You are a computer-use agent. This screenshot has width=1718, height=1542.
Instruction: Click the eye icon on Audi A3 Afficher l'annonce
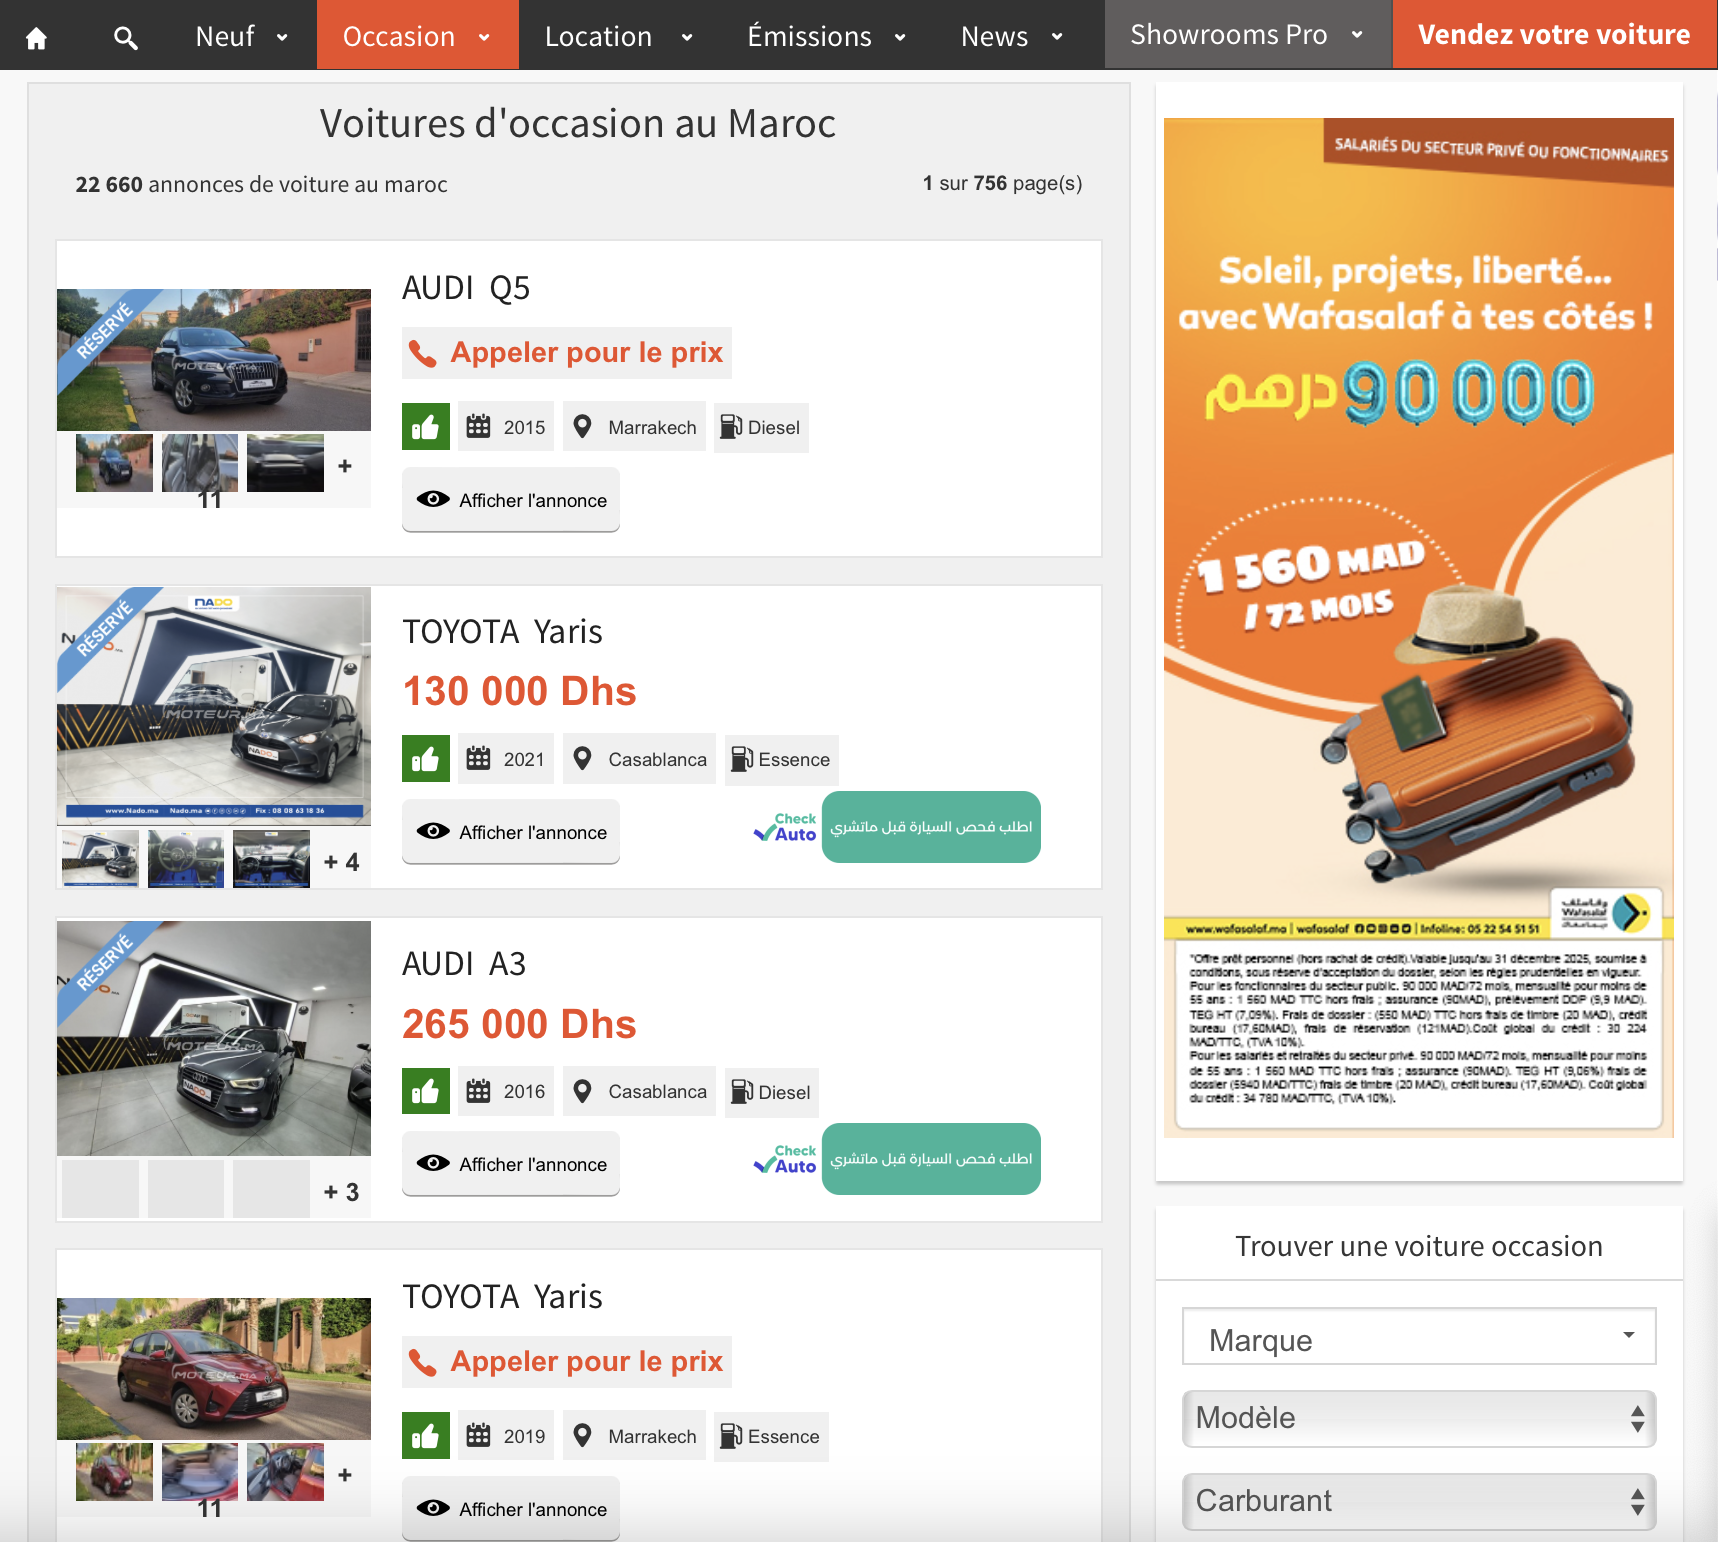pos(433,1163)
